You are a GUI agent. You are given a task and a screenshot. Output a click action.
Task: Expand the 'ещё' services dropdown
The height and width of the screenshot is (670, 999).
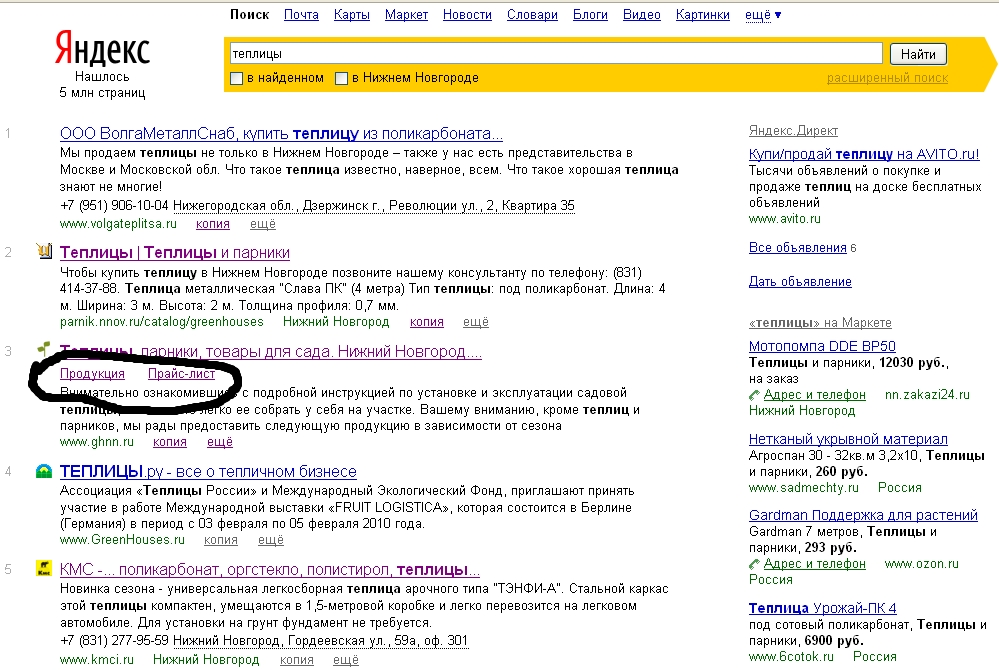pos(763,15)
